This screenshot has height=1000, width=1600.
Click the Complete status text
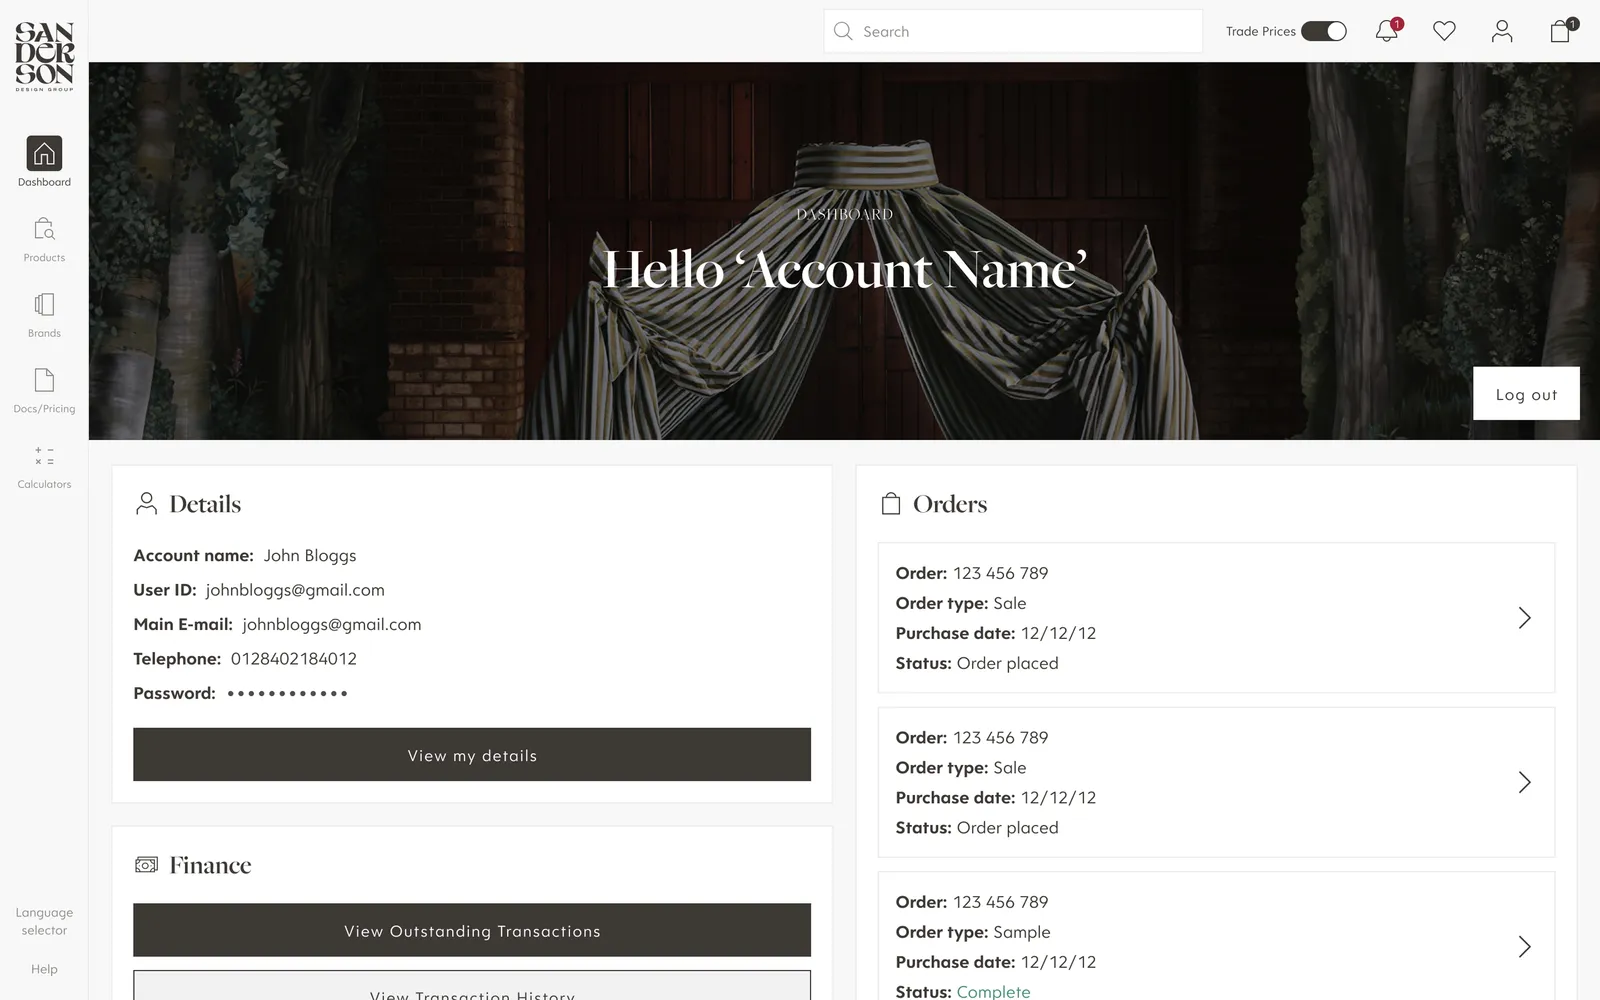click(993, 991)
